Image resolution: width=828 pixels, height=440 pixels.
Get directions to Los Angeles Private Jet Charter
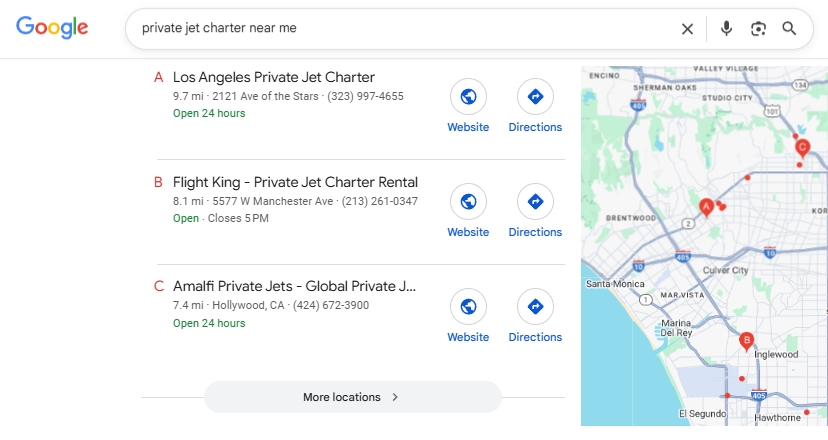[535, 97]
